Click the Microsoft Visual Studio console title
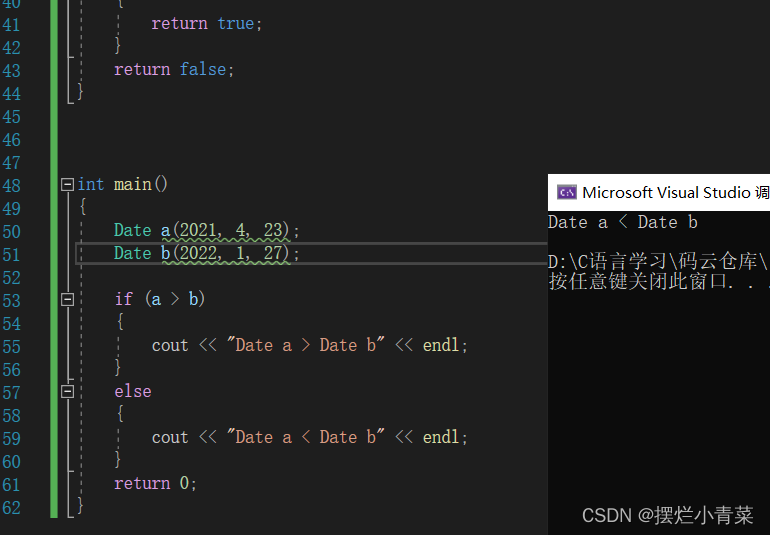The image size is (770, 535). pyautogui.click(x=676, y=193)
